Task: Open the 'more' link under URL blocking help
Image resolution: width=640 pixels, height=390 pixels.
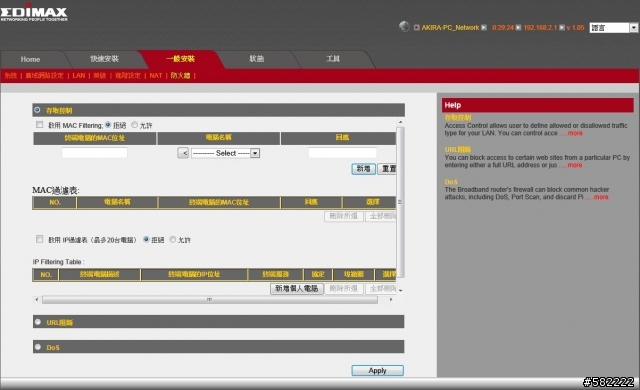Action: 575,165
